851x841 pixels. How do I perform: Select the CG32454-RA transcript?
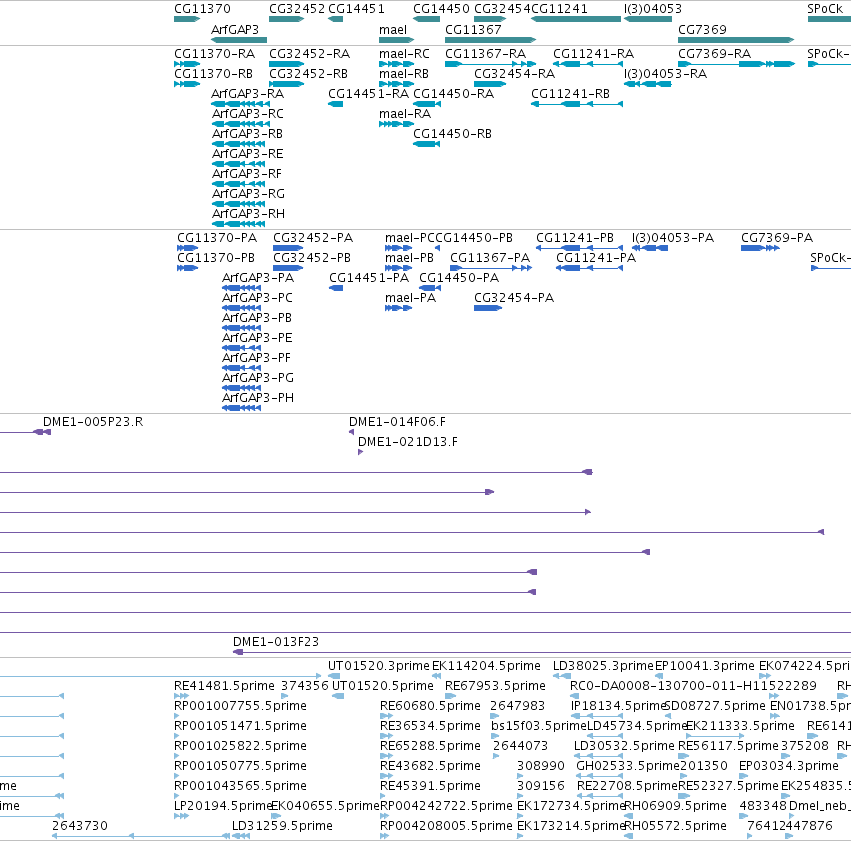(x=490, y=84)
